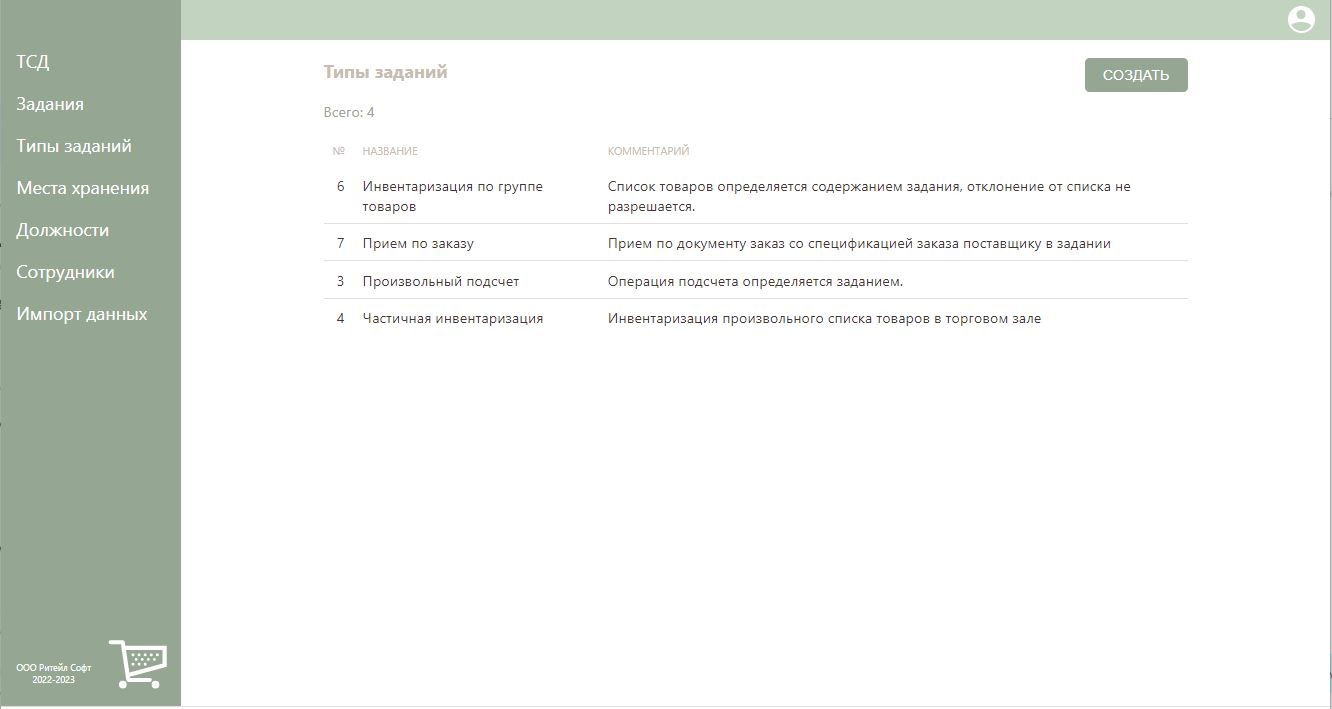Select the Произвольный подсчет row

(756, 281)
